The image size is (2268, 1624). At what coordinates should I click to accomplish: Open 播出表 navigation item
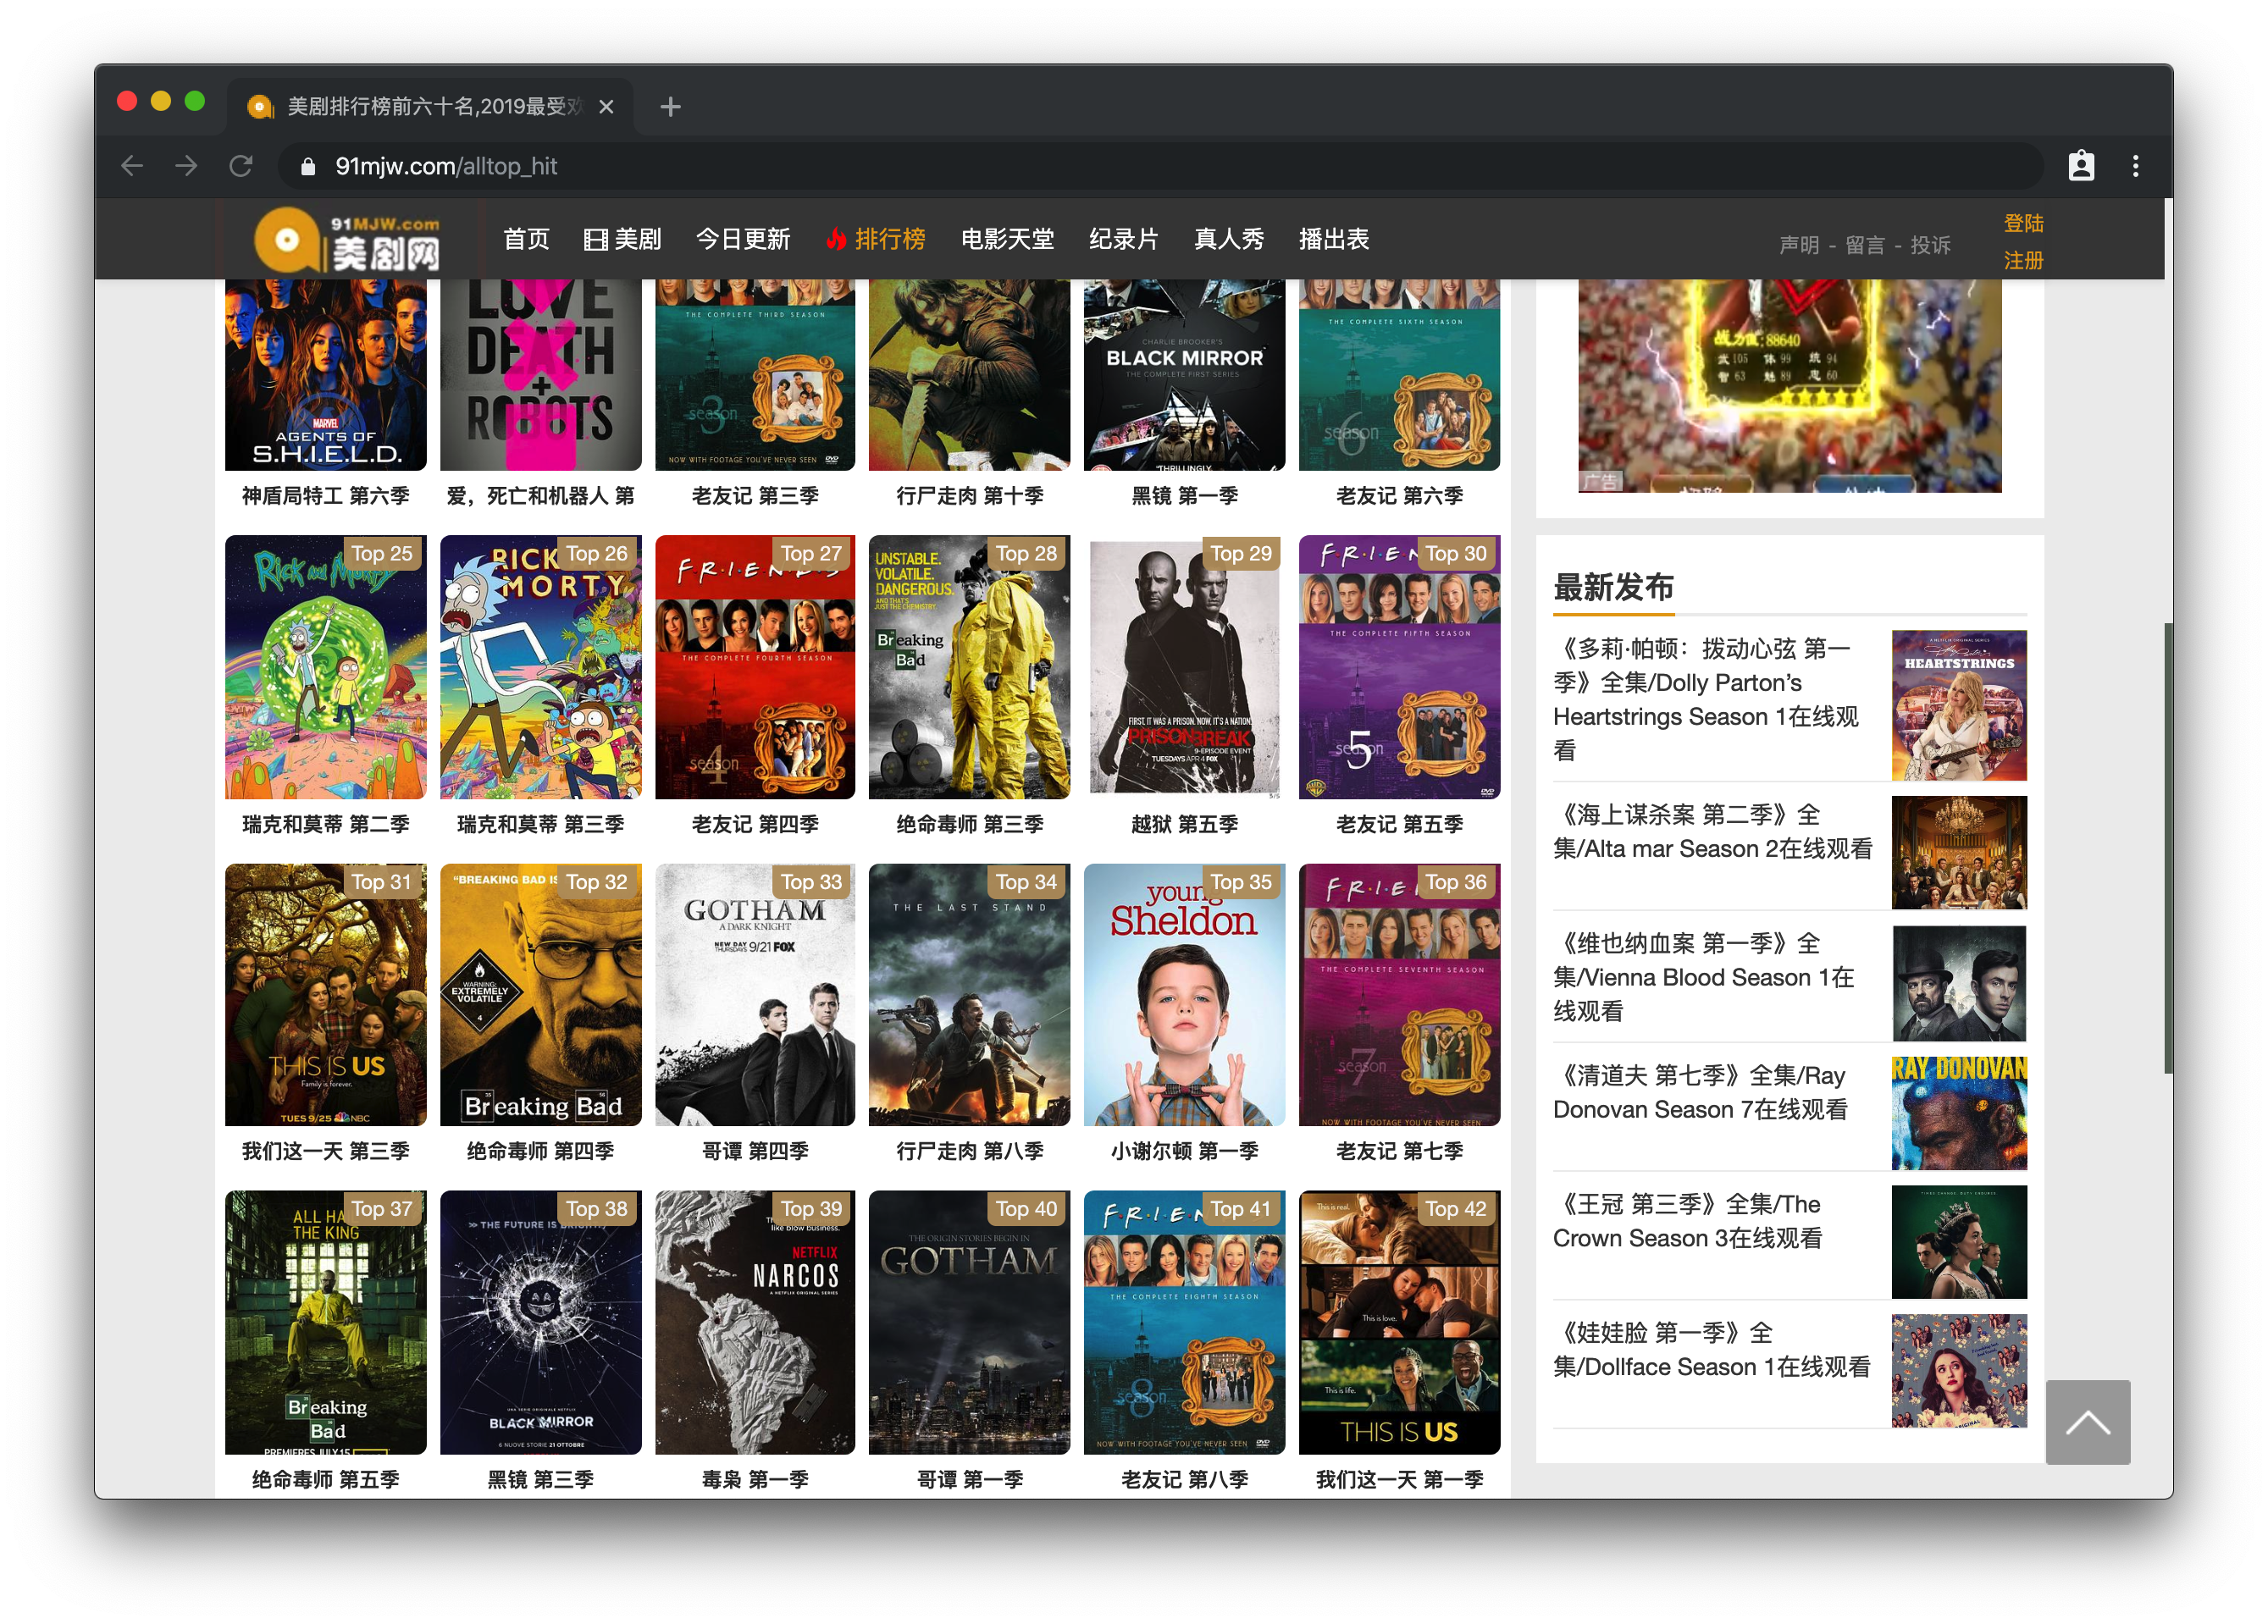[1333, 239]
